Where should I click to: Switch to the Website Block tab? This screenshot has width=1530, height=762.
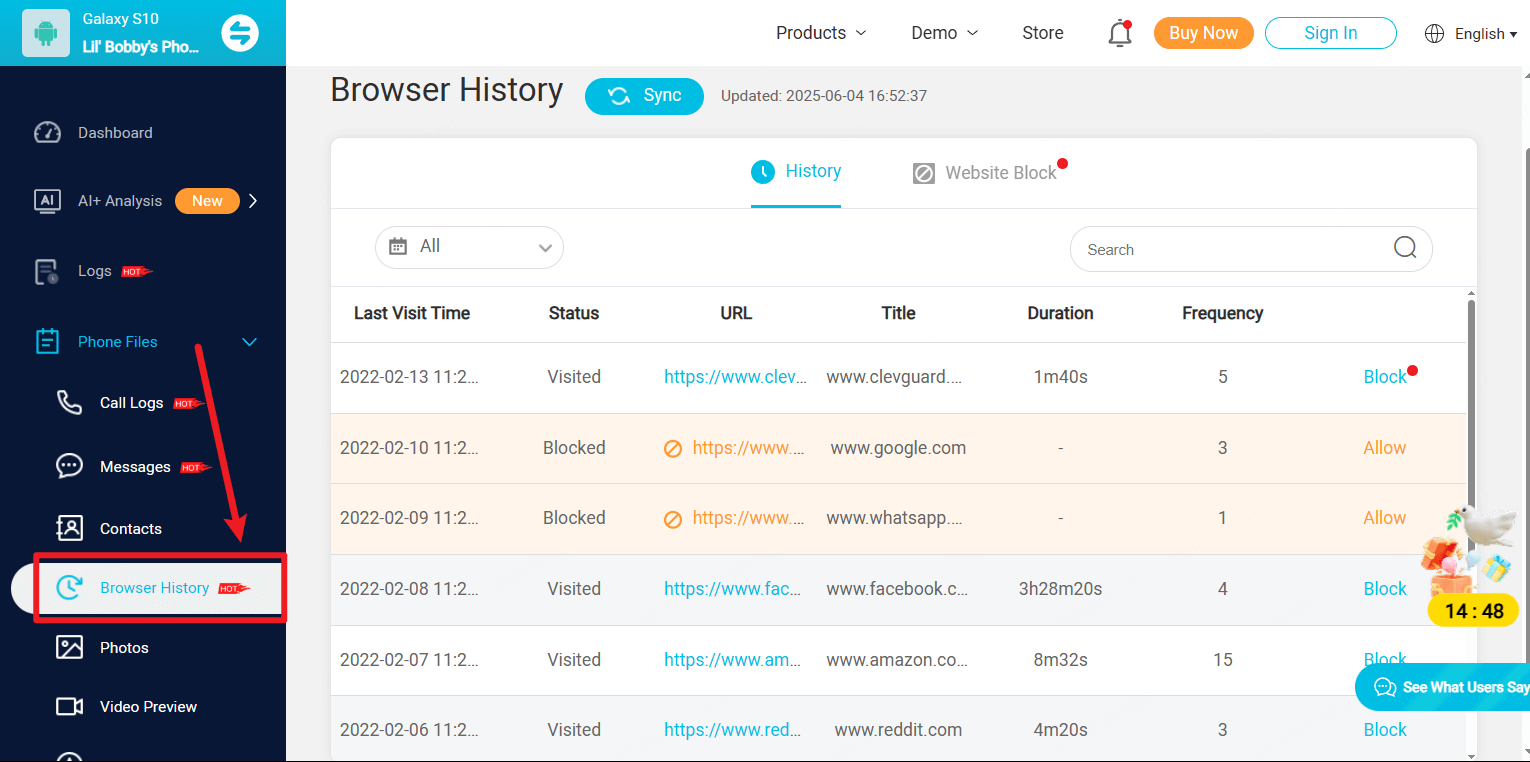coord(985,173)
